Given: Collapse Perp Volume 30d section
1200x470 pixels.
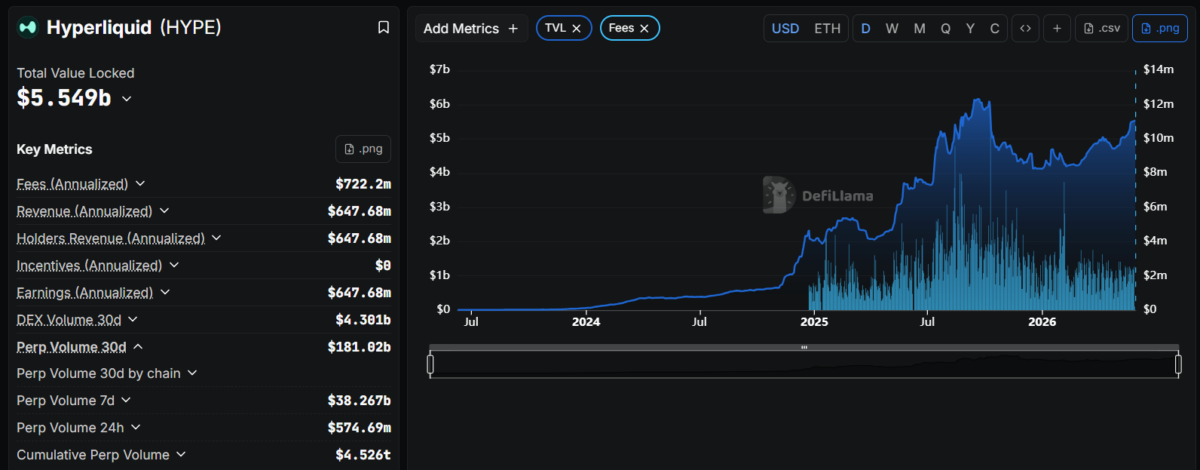Looking at the screenshot, I should (x=138, y=346).
